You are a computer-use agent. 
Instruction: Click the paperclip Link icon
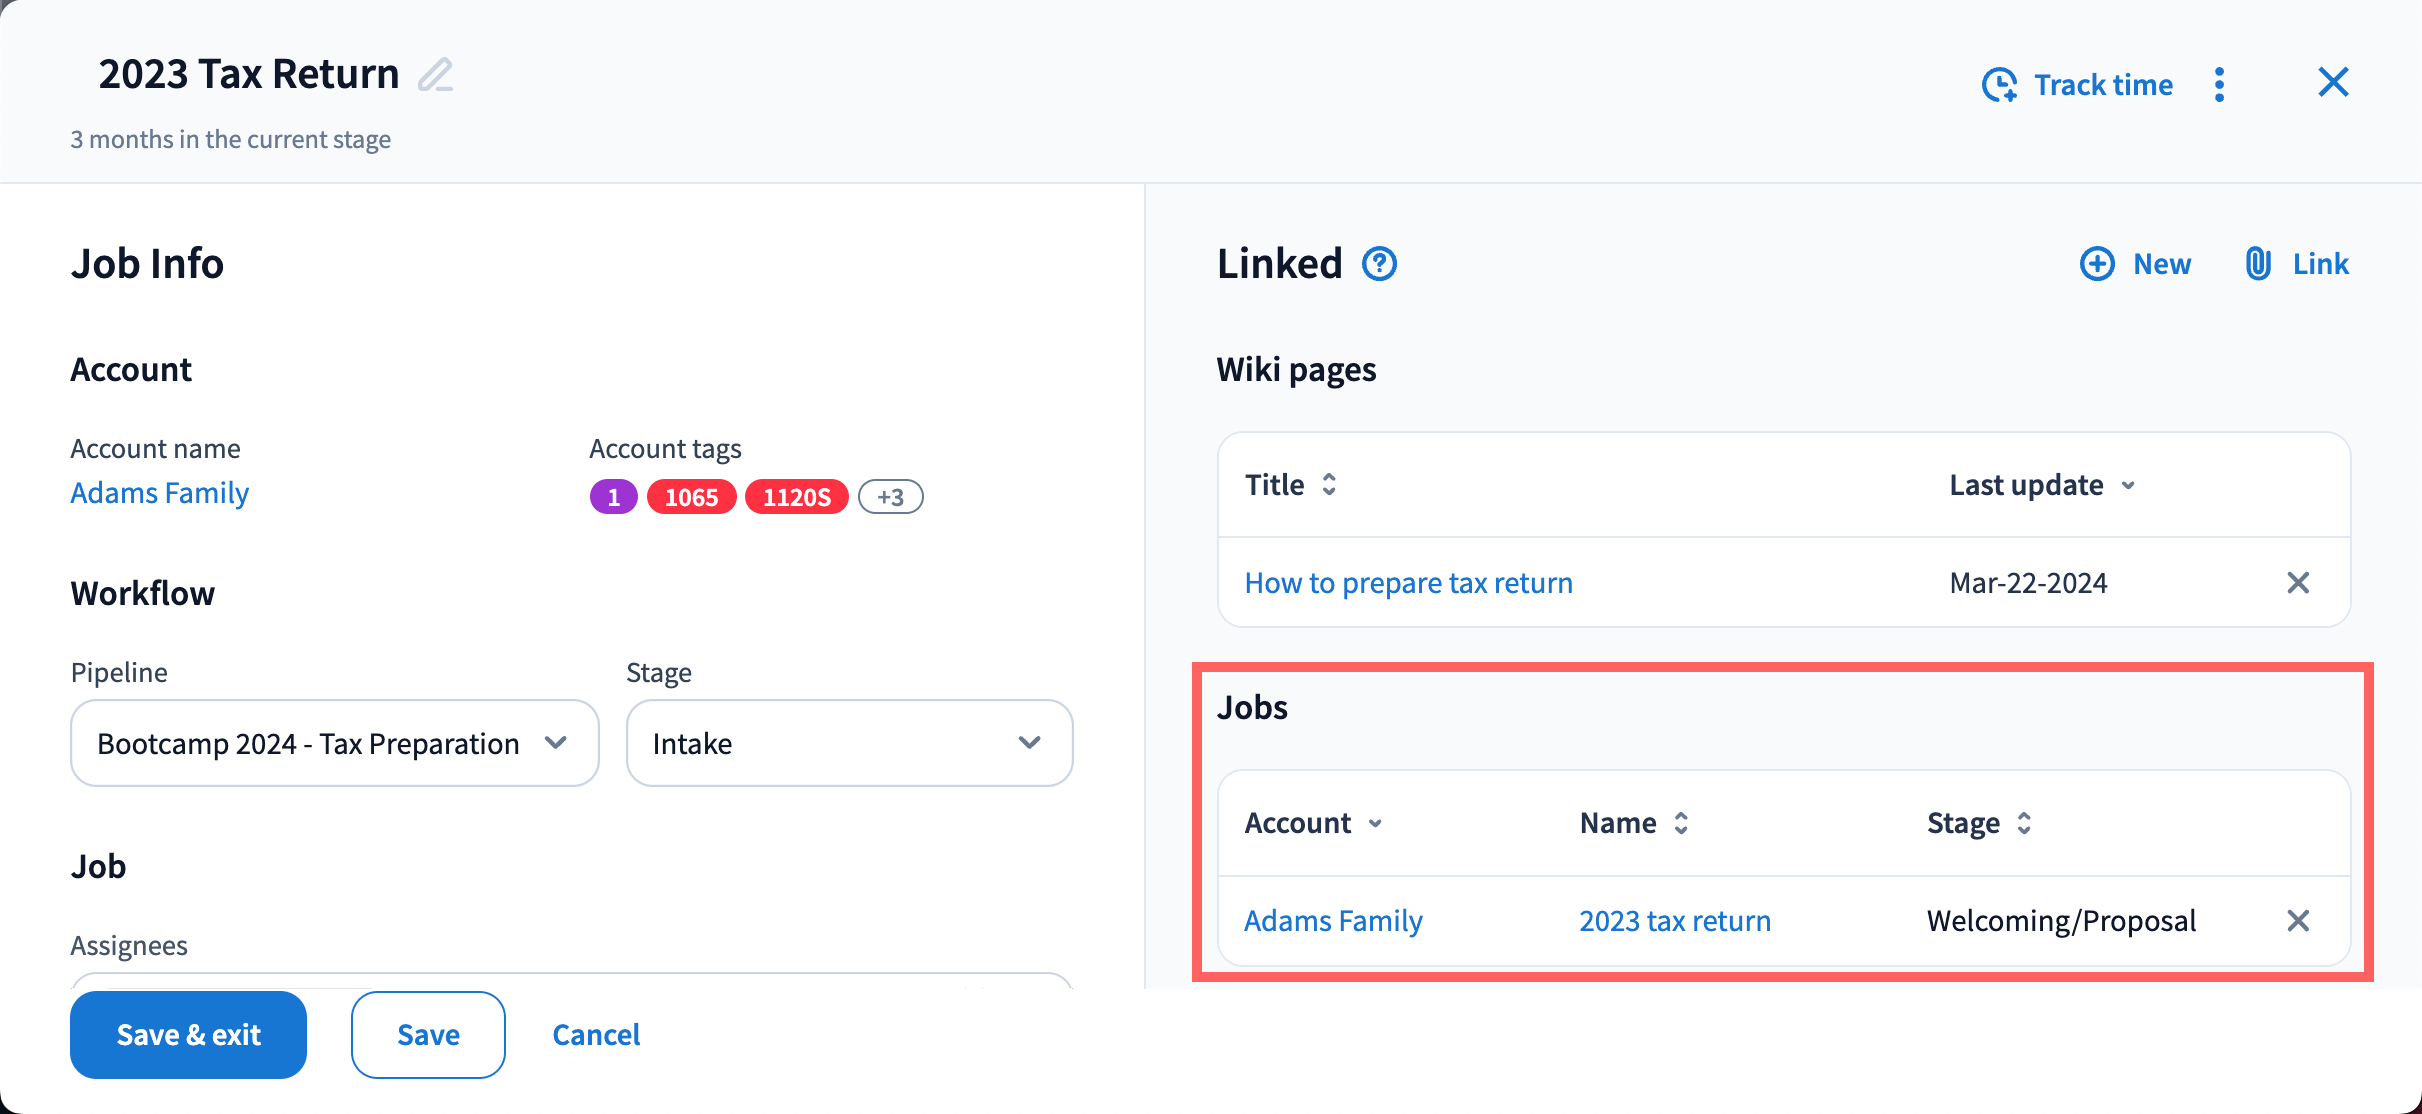click(x=2258, y=264)
